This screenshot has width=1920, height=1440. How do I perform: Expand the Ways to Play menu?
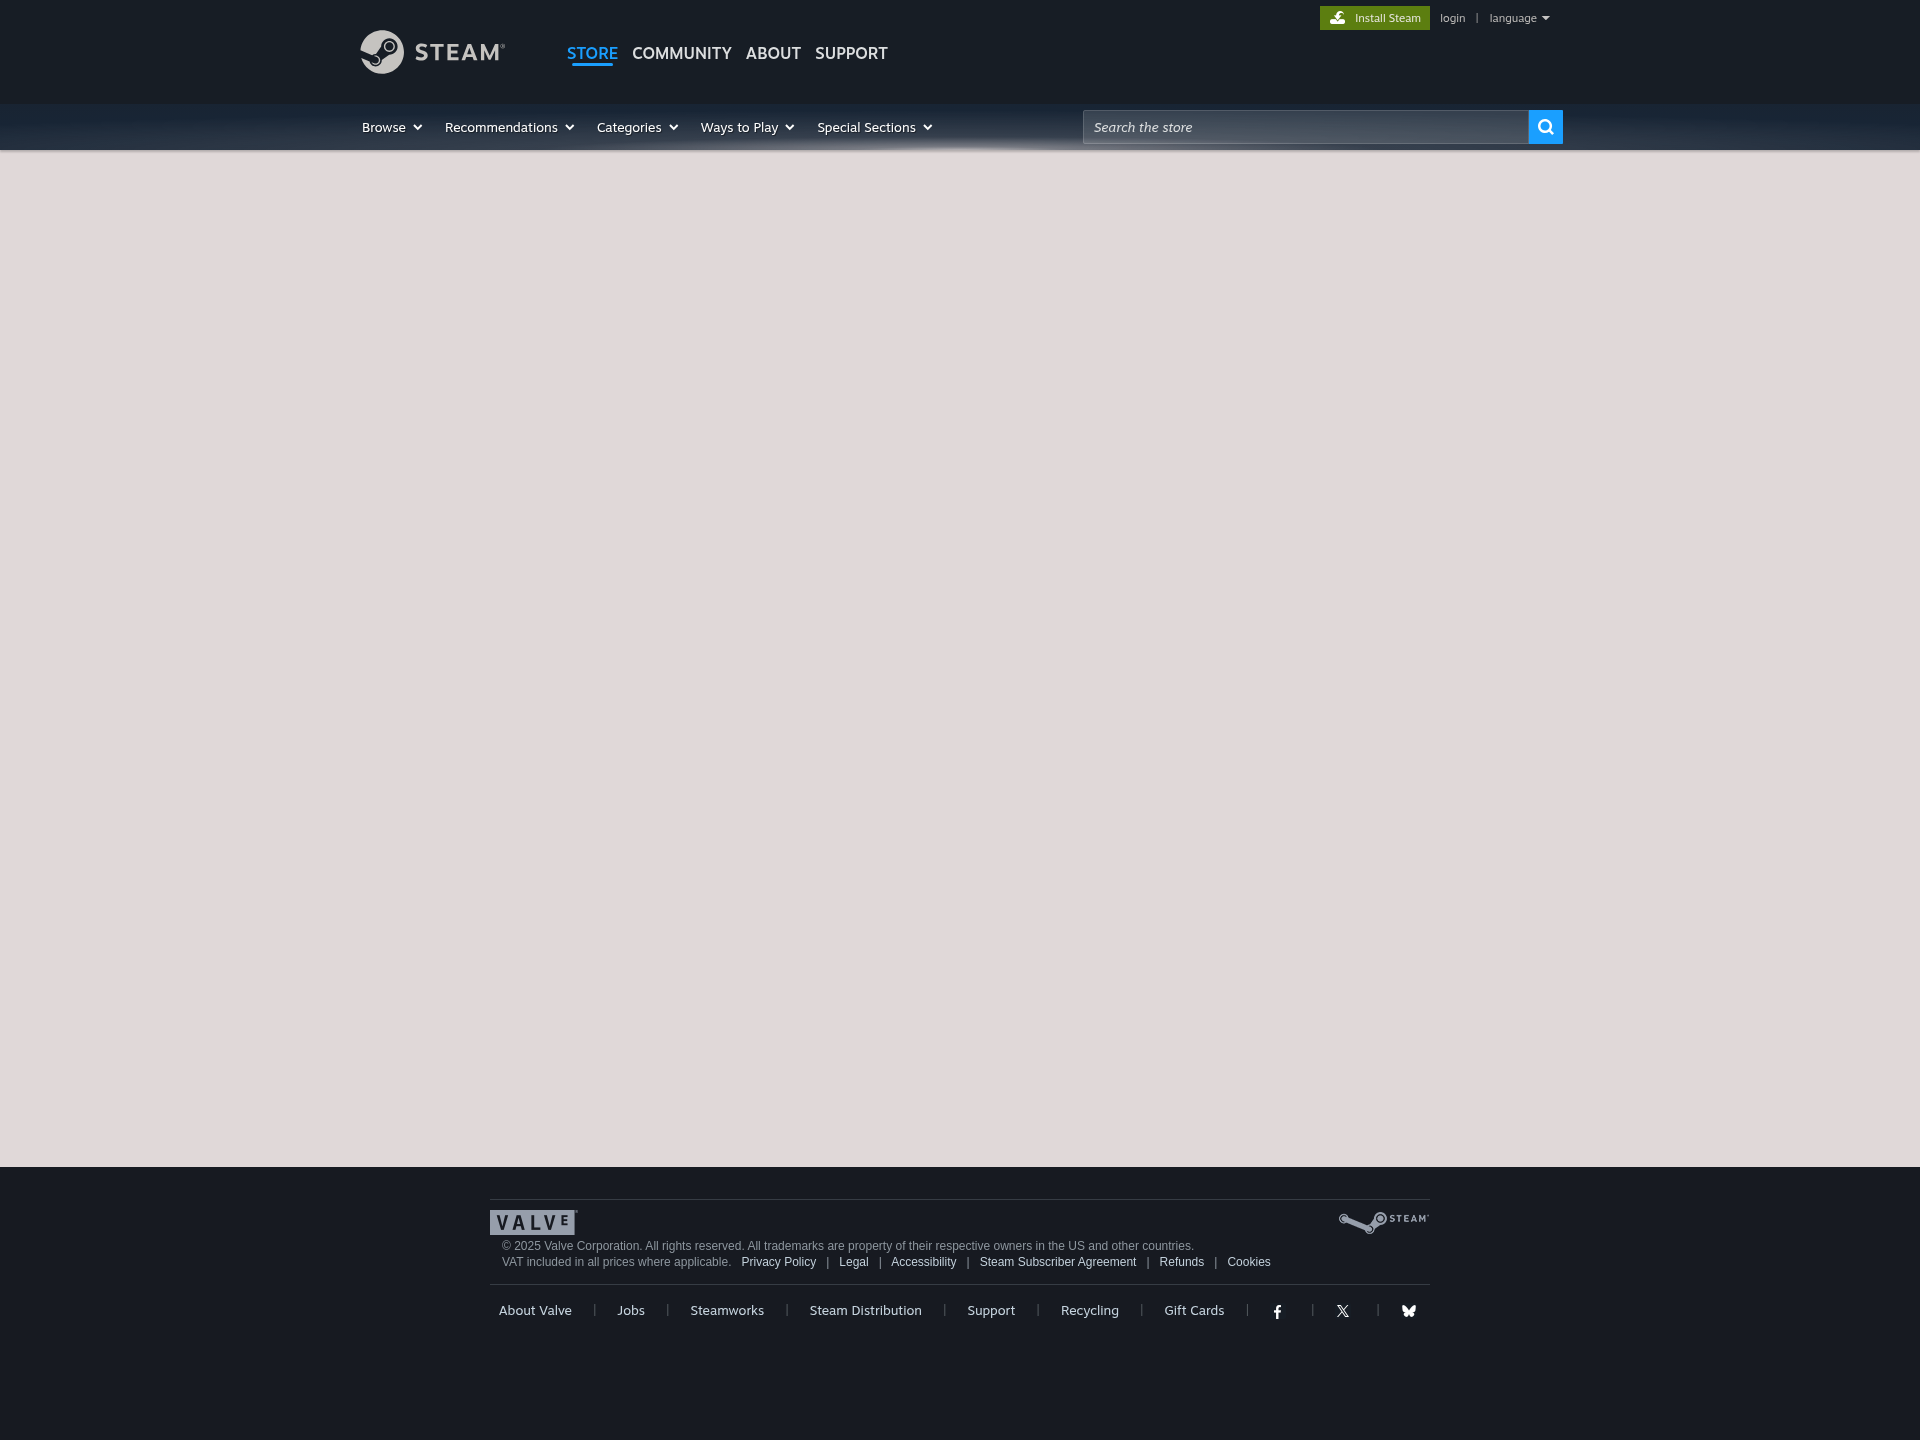click(x=747, y=127)
